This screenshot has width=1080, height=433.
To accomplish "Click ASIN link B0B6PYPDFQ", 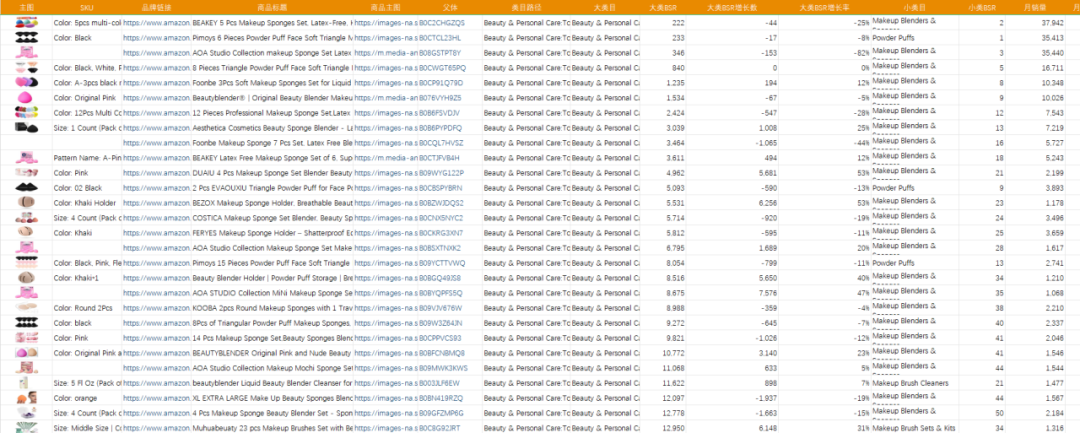I will (x=441, y=128).
